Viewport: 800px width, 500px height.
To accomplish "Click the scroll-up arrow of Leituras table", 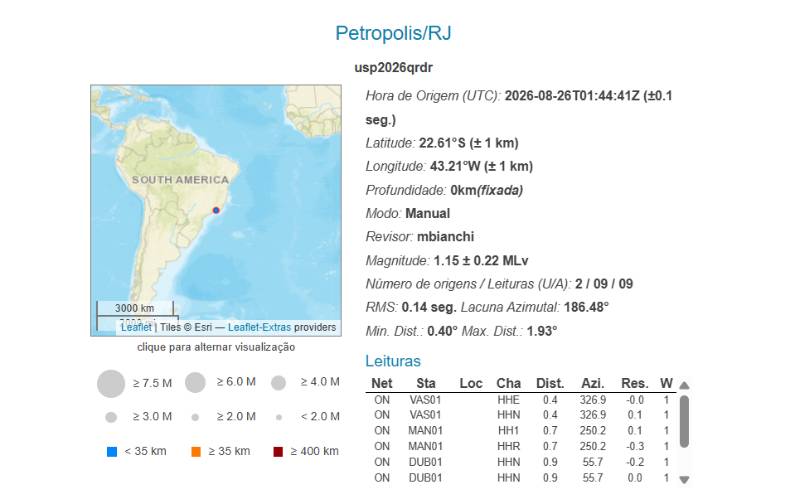I will 685,386.
